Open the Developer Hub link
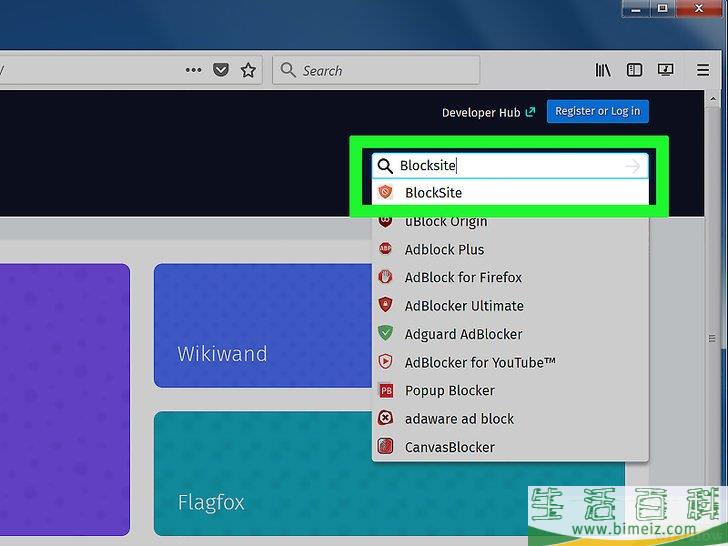This screenshot has height=546, width=728. tap(488, 113)
